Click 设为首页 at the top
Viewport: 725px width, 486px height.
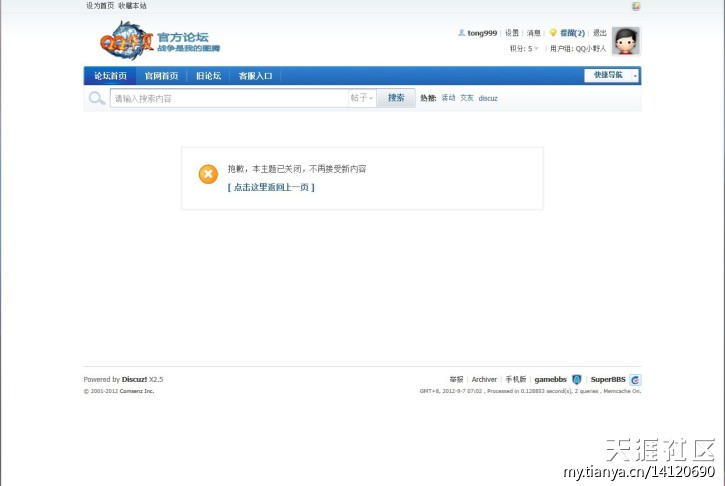100,6
